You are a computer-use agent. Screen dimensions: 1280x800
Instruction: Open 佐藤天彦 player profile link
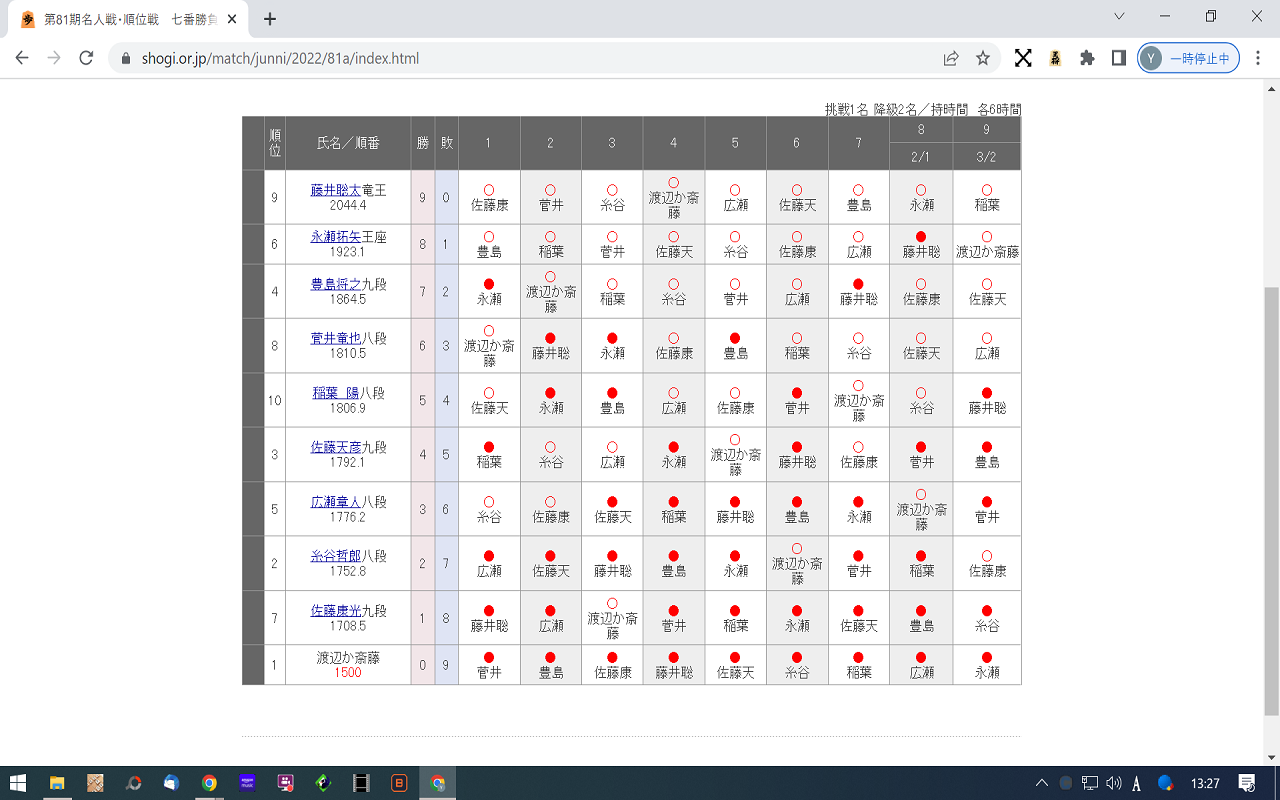[335, 448]
